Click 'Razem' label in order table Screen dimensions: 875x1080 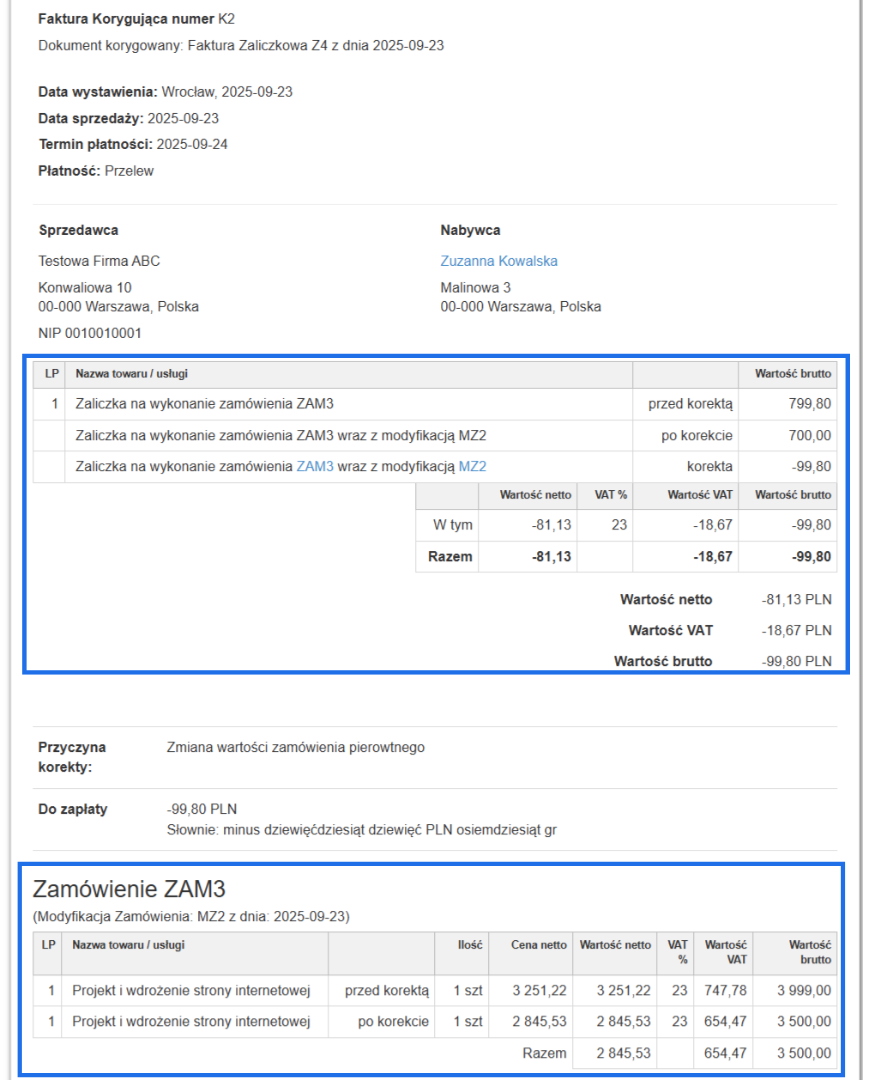point(544,1053)
